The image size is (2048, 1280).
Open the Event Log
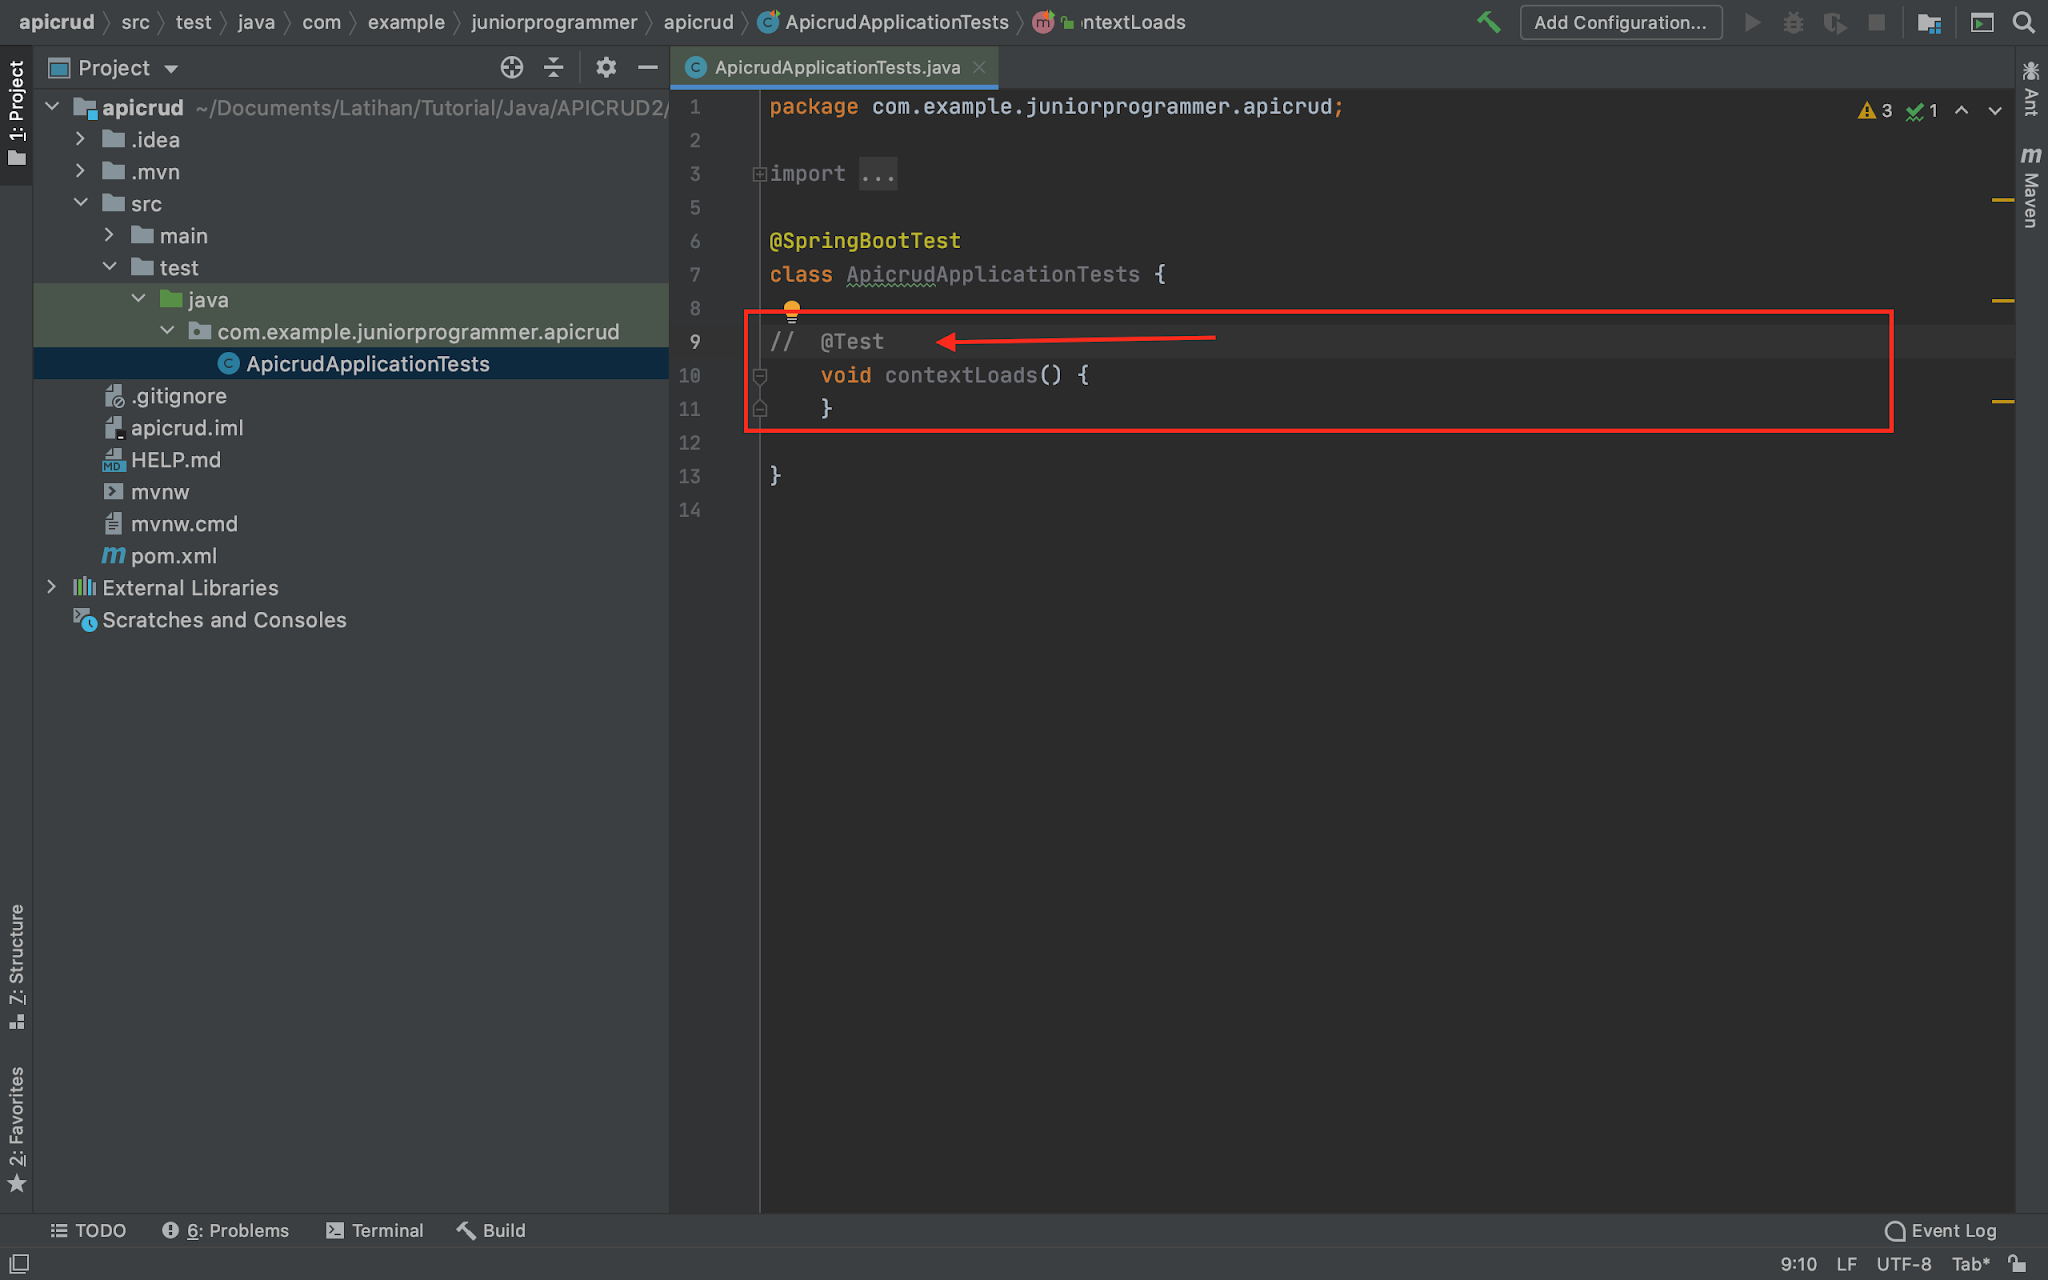pyautogui.click(x=1940, y=1230)
